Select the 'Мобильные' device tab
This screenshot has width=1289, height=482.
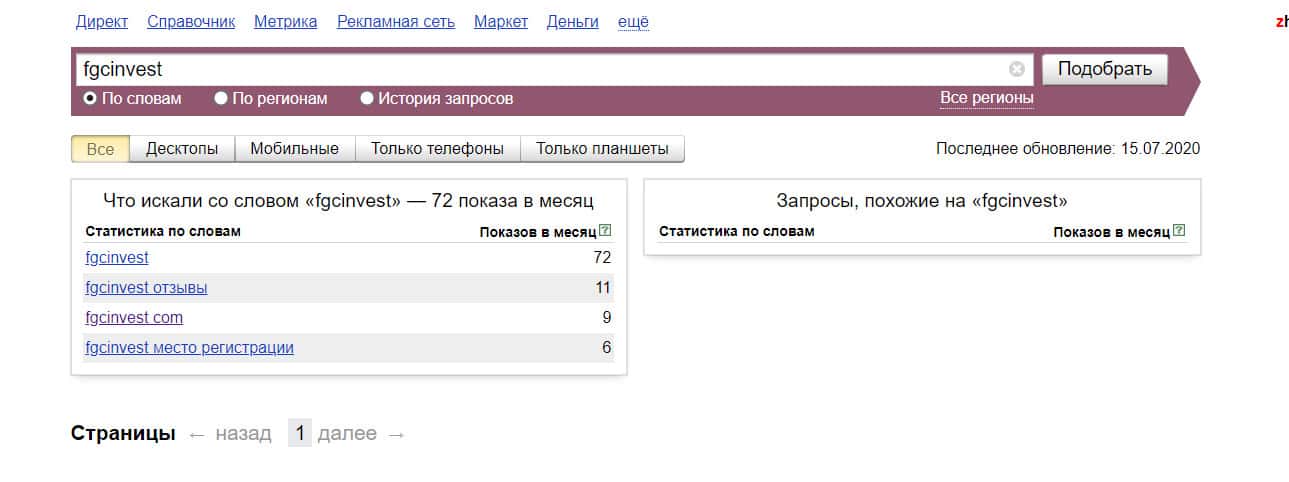point(294,149)
